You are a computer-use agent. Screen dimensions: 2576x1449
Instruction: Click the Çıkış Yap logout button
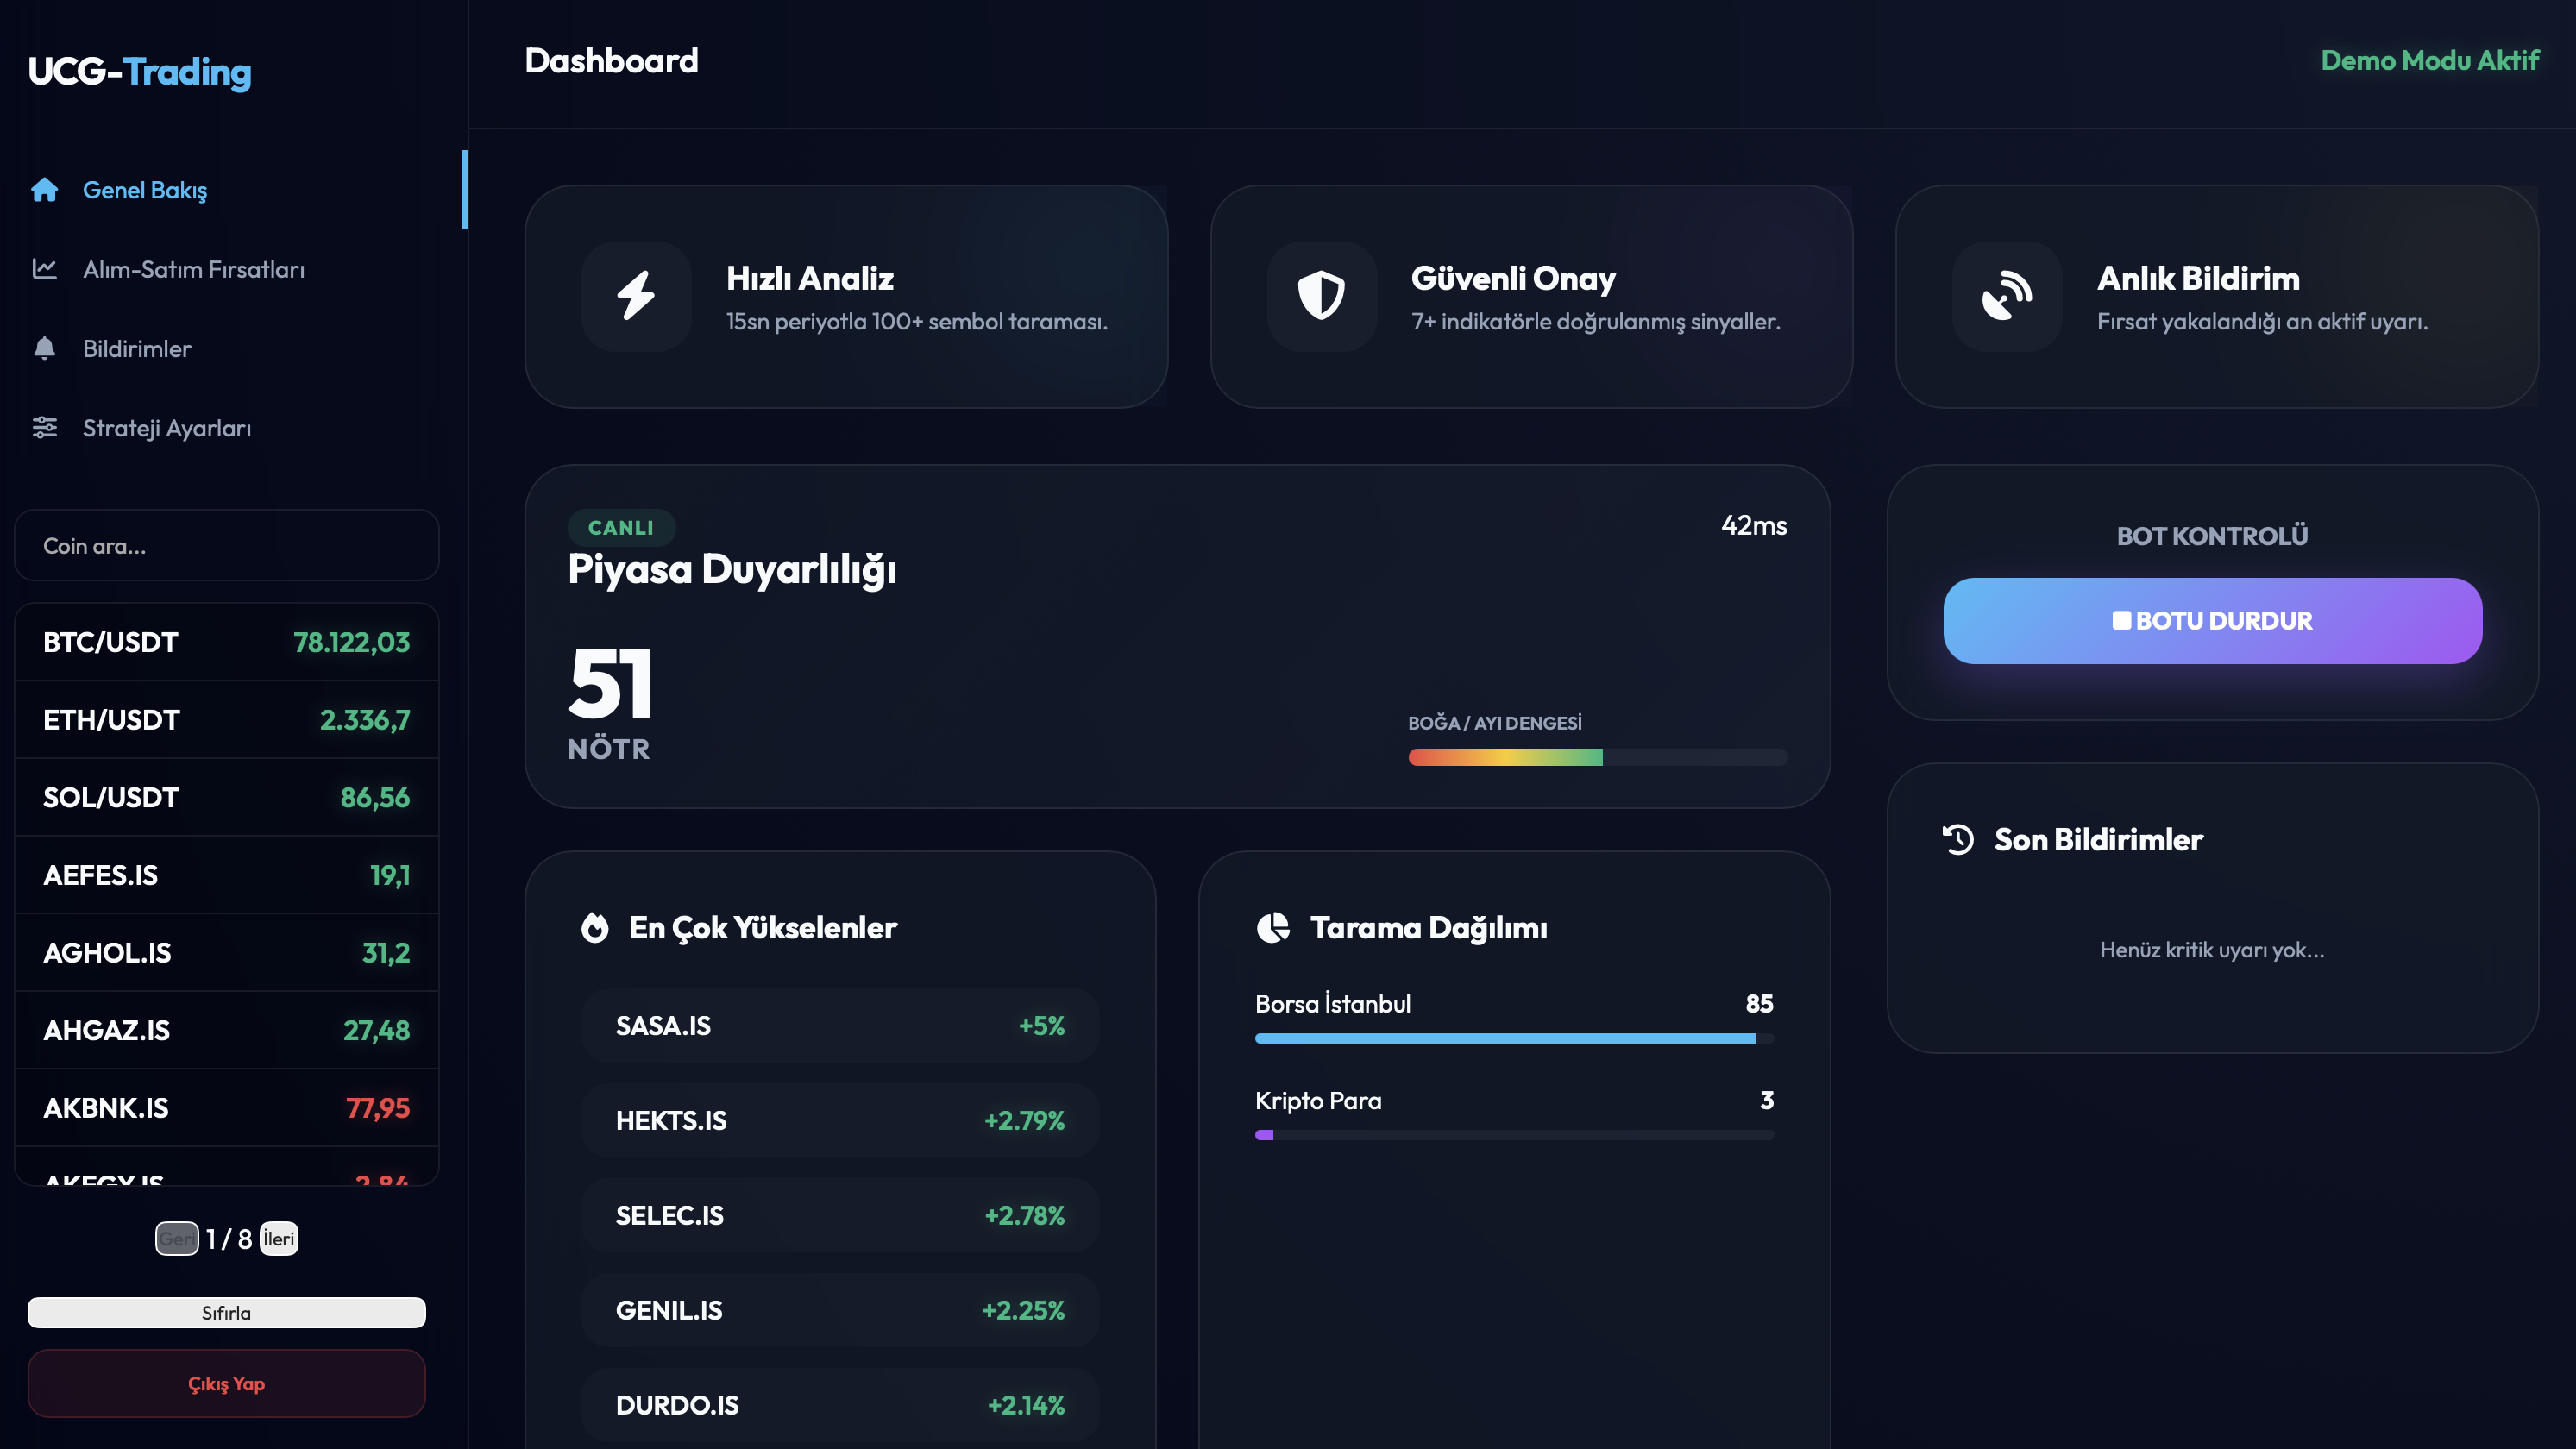(226, 1383)
